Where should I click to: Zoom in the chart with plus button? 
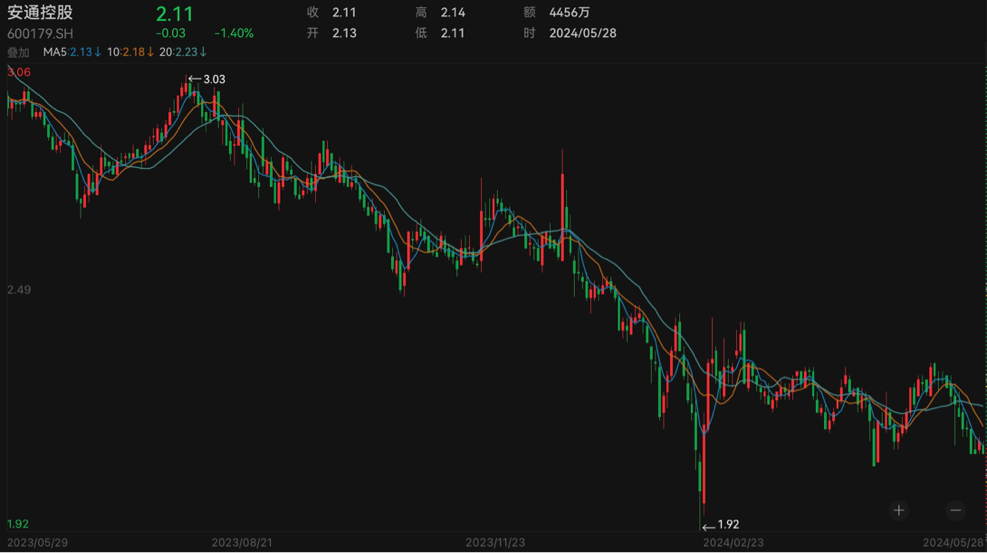pyautogui.click(x=898, y=510)
